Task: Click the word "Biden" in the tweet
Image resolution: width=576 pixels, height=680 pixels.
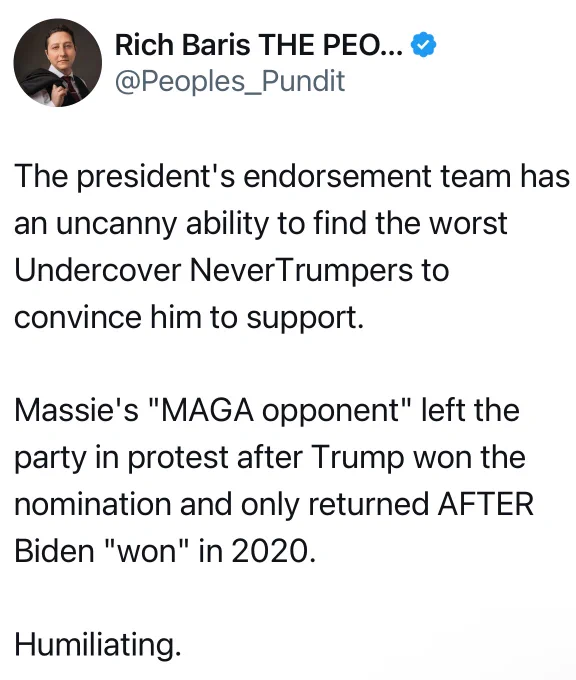Action: (x=54, y=551)
